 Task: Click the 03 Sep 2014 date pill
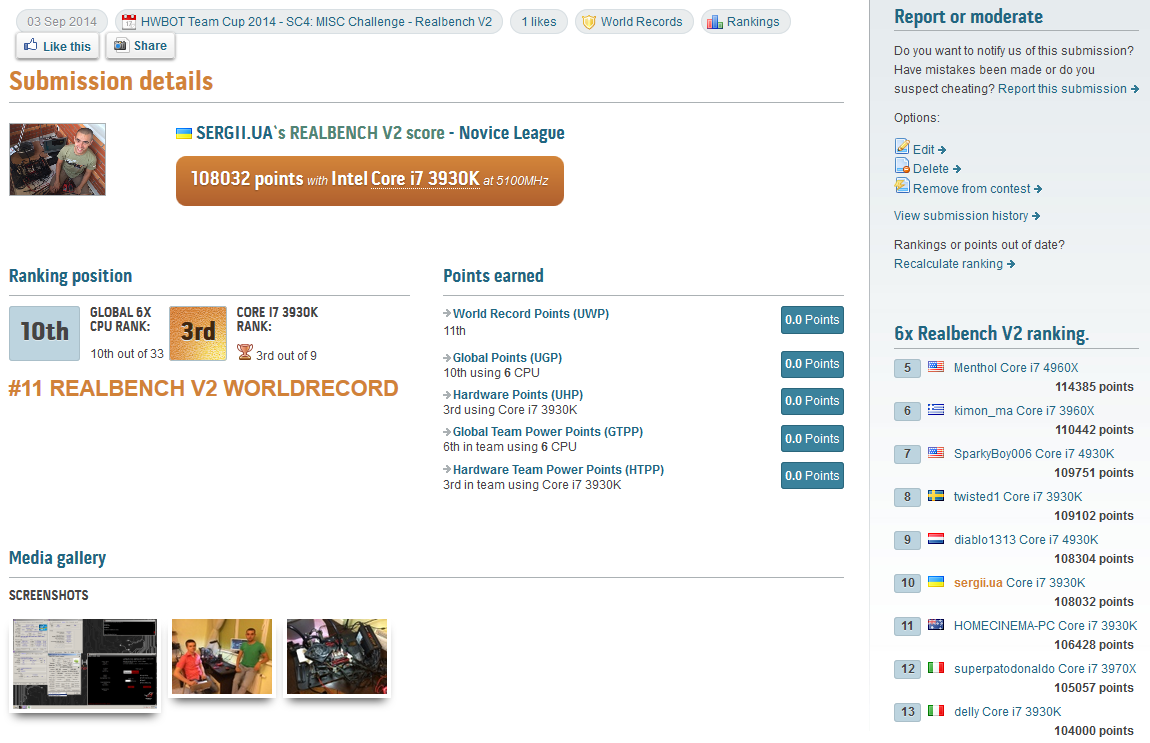coord(62,22)
